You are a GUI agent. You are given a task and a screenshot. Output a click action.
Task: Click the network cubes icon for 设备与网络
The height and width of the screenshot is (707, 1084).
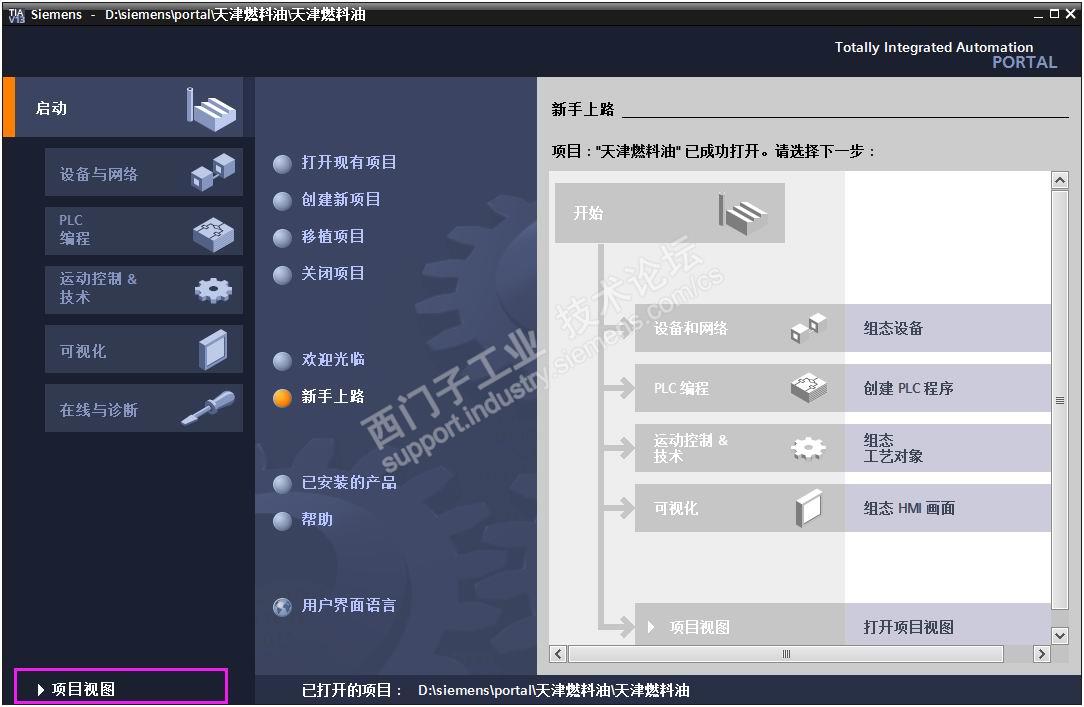tap(213, 172)
